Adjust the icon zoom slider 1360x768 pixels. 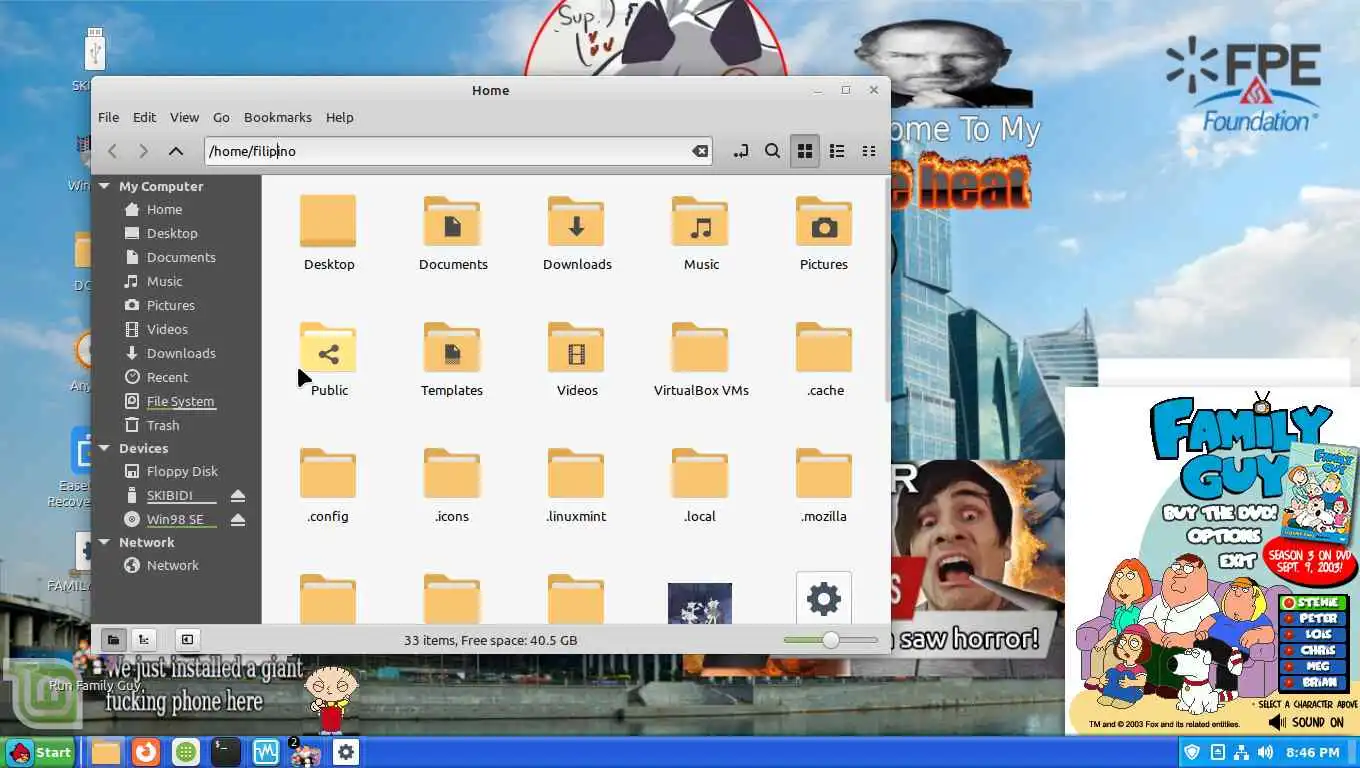pyautogui.click(x=830, y=640)
